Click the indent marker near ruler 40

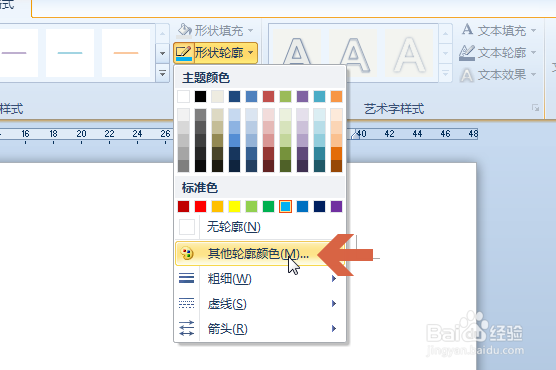point(355,135)
